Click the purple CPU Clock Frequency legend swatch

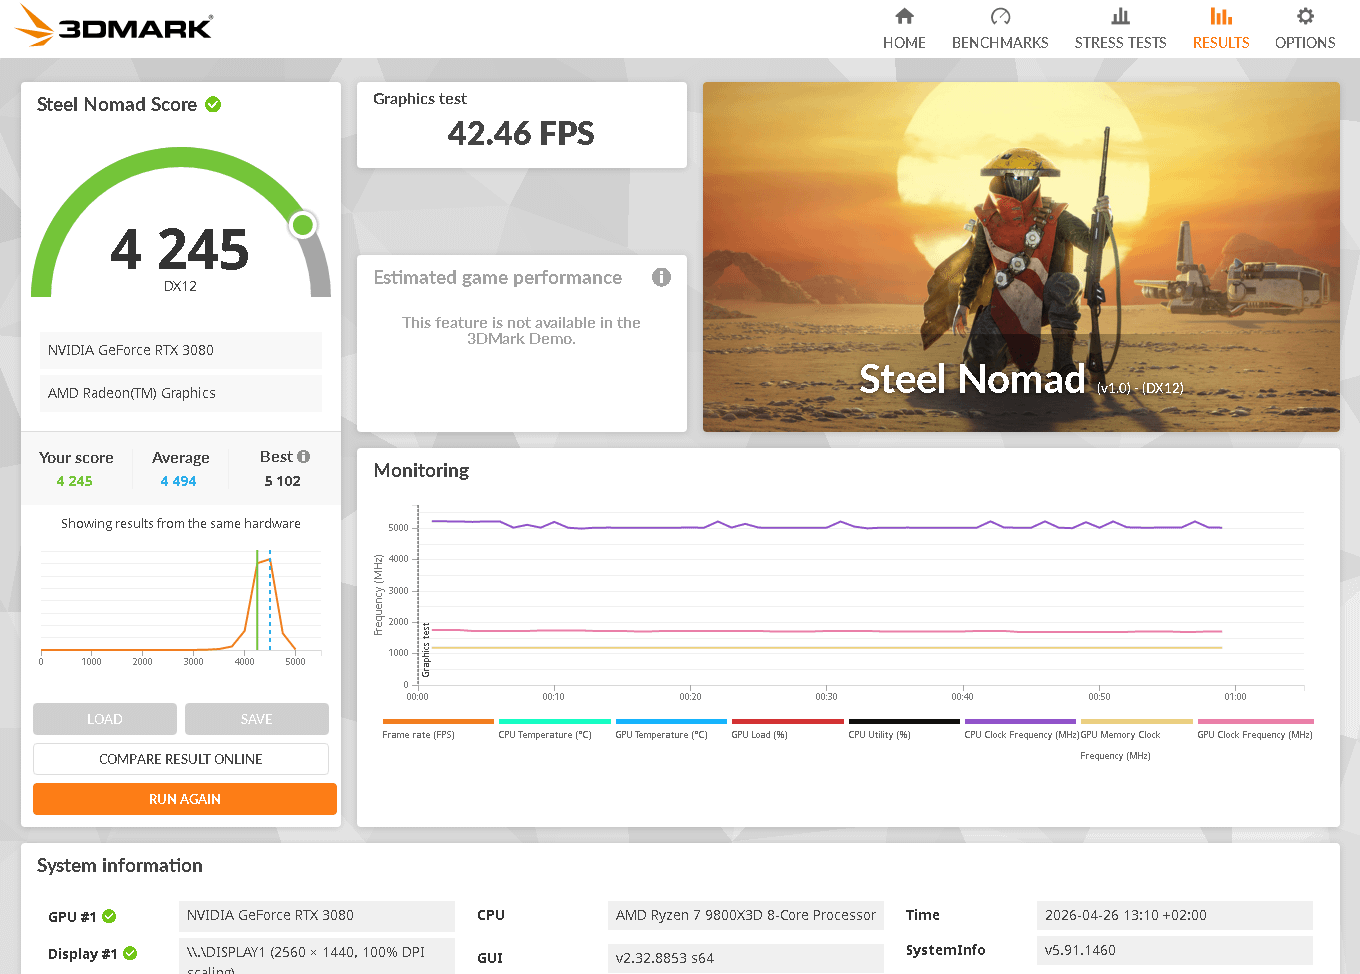tap(1020, 721)
